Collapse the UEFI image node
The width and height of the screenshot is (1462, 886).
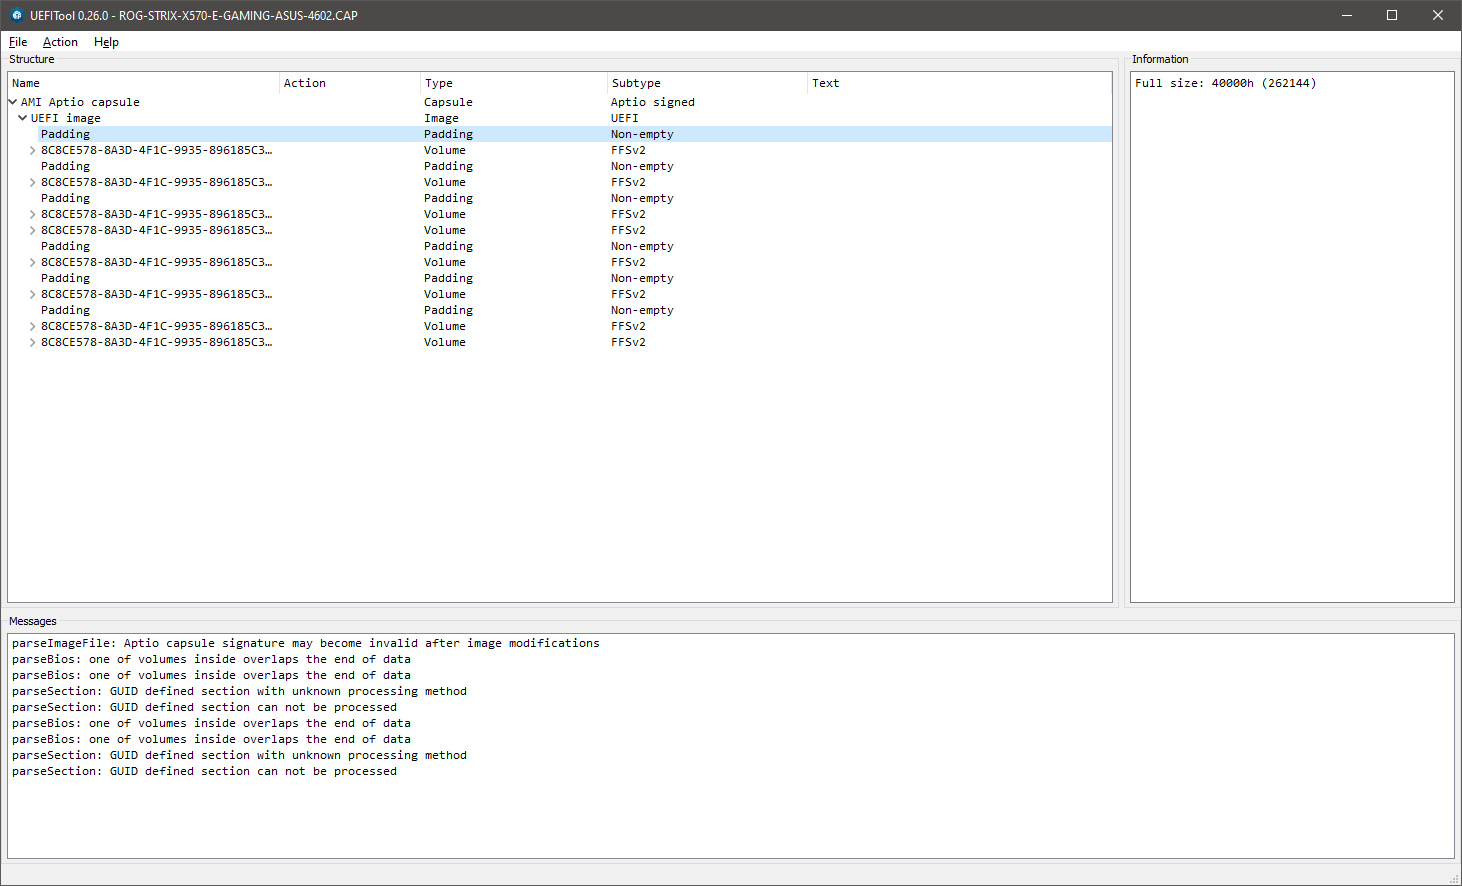(x=23, y=118)
